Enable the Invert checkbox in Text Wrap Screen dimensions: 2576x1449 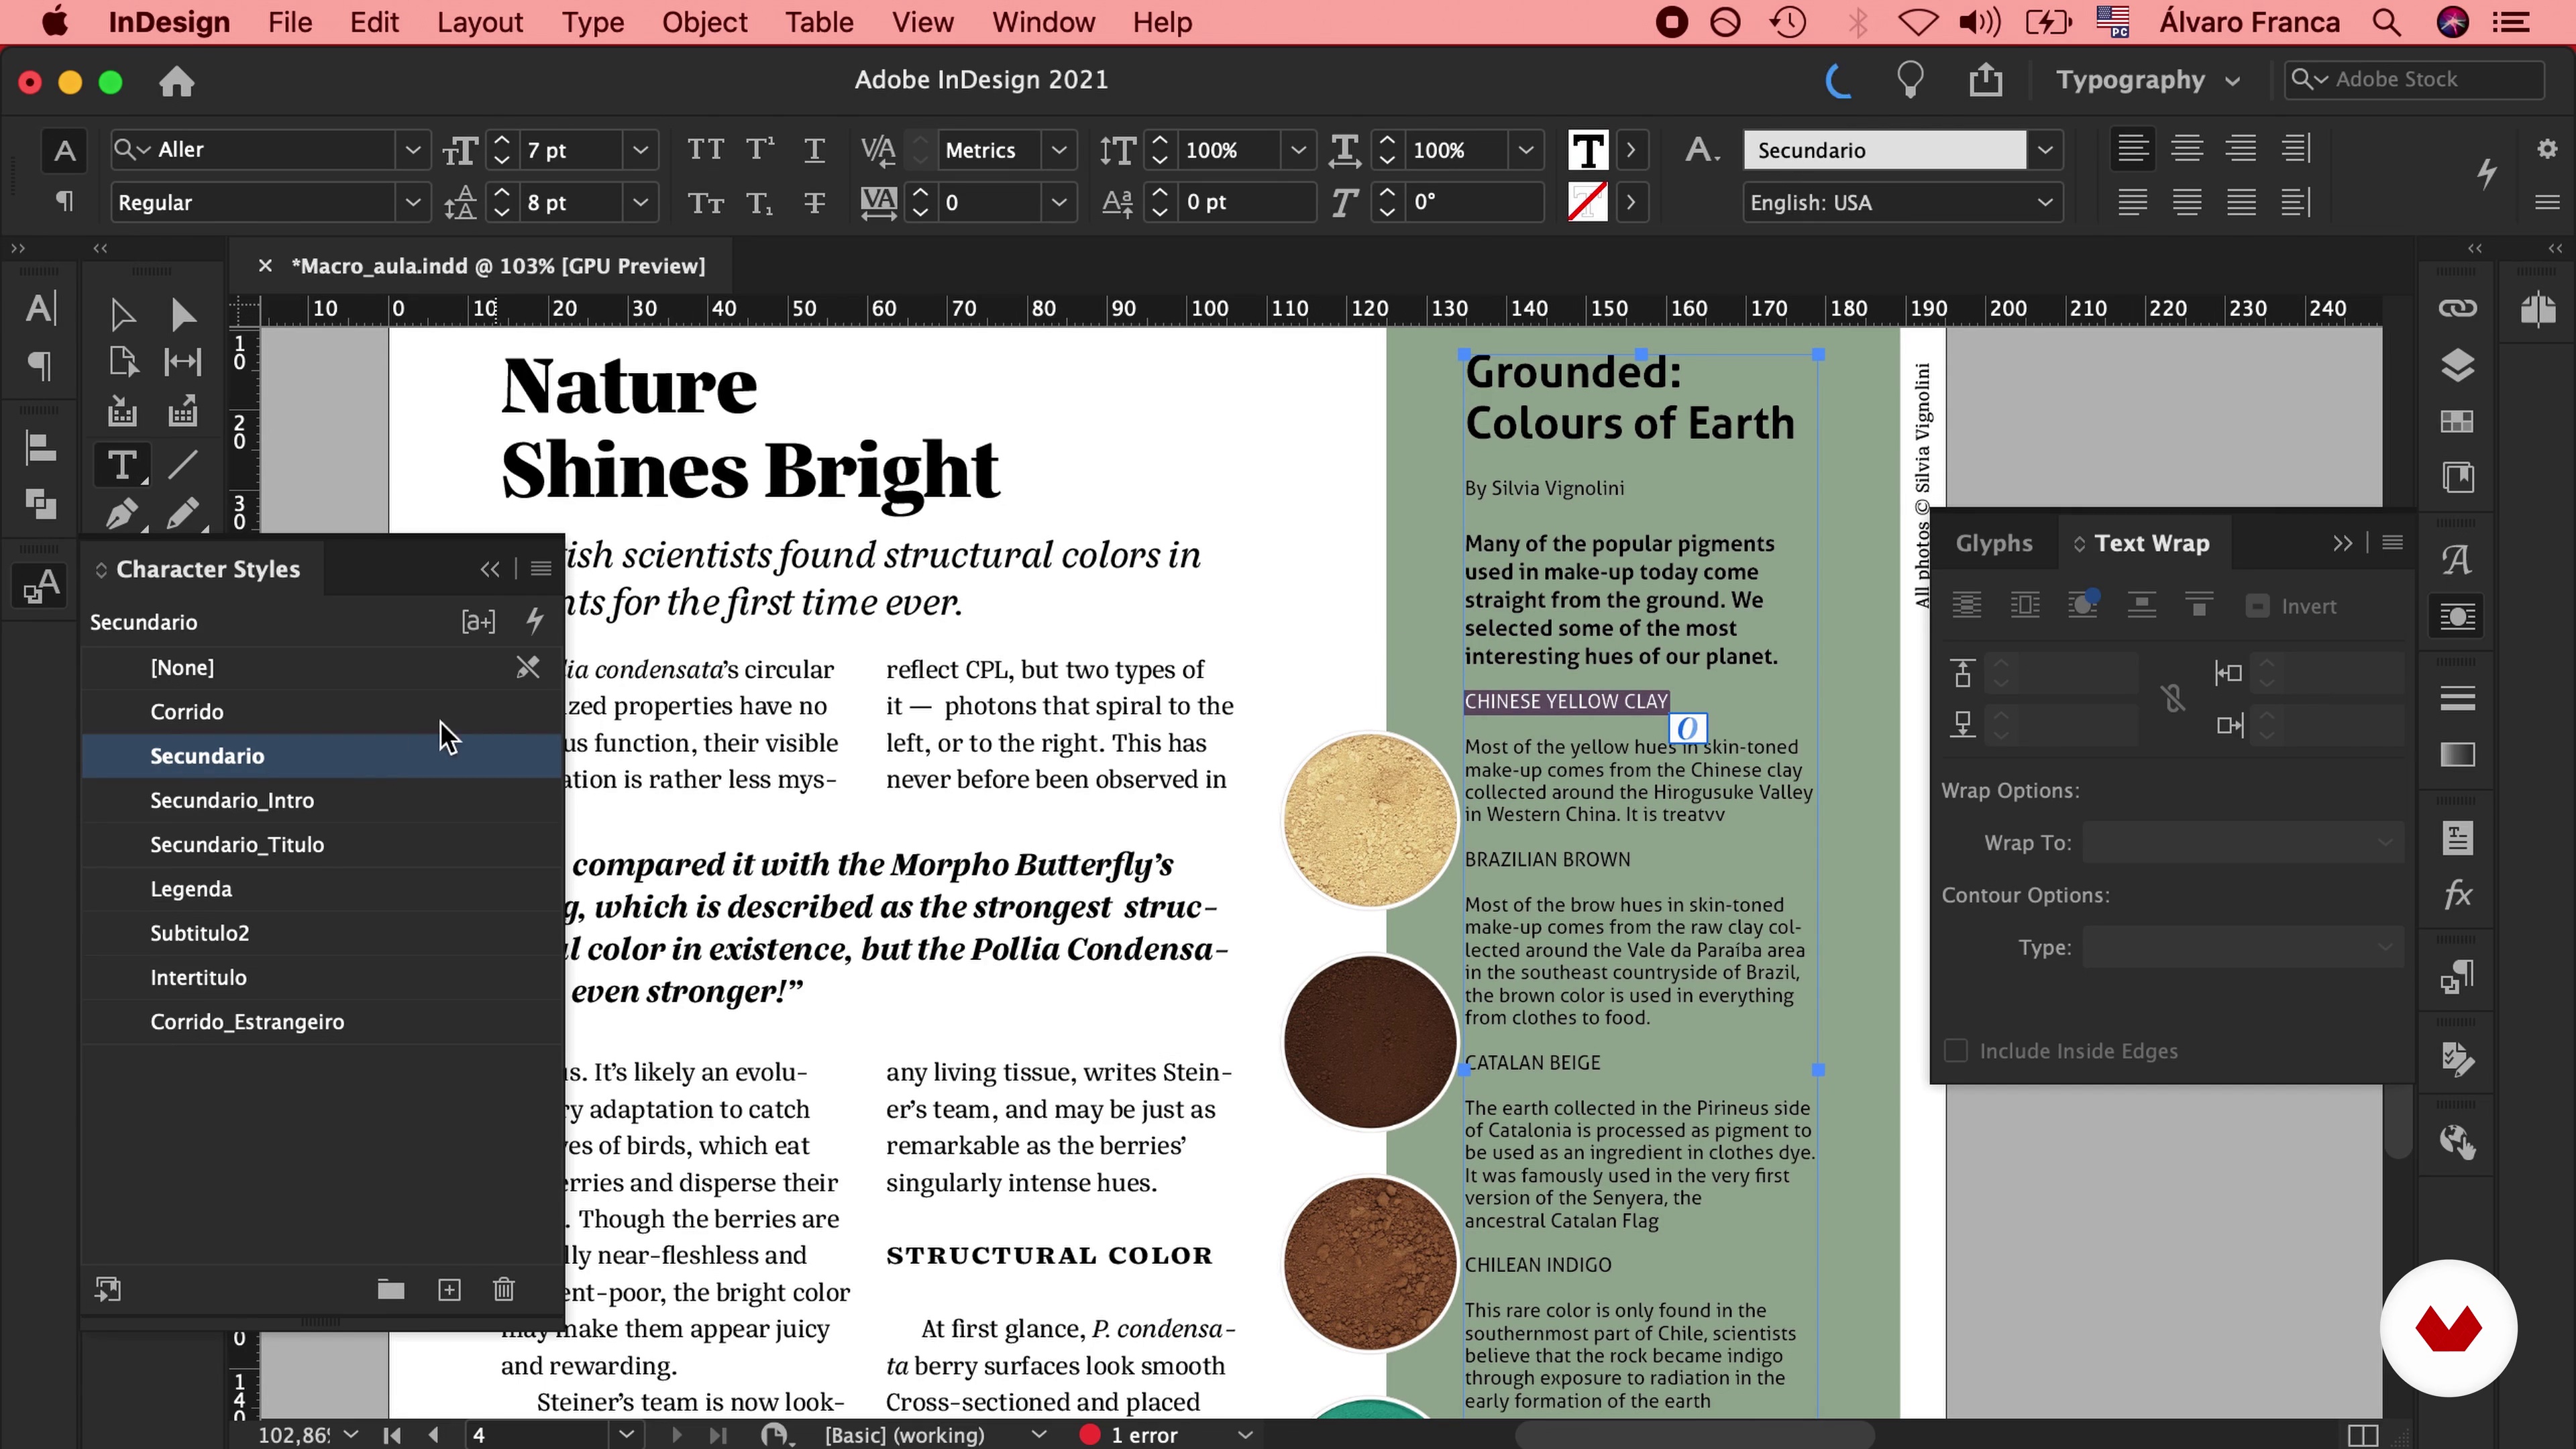pos(2257,606)
